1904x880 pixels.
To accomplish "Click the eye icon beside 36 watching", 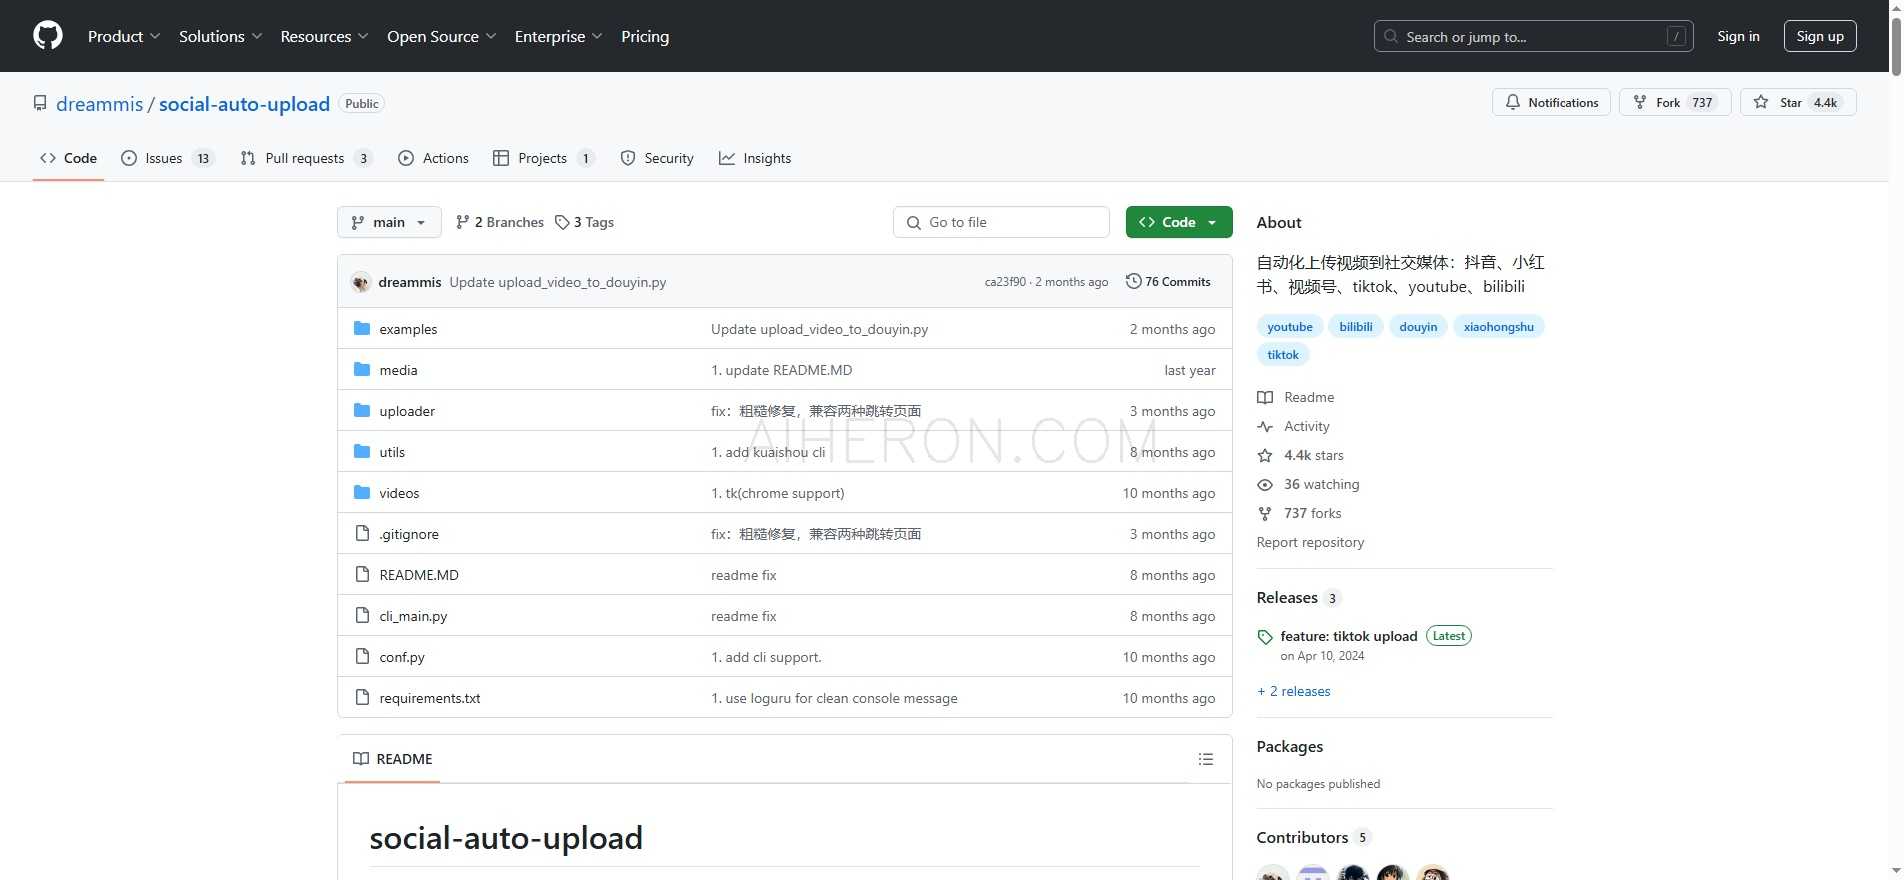I will [1265, 484].
